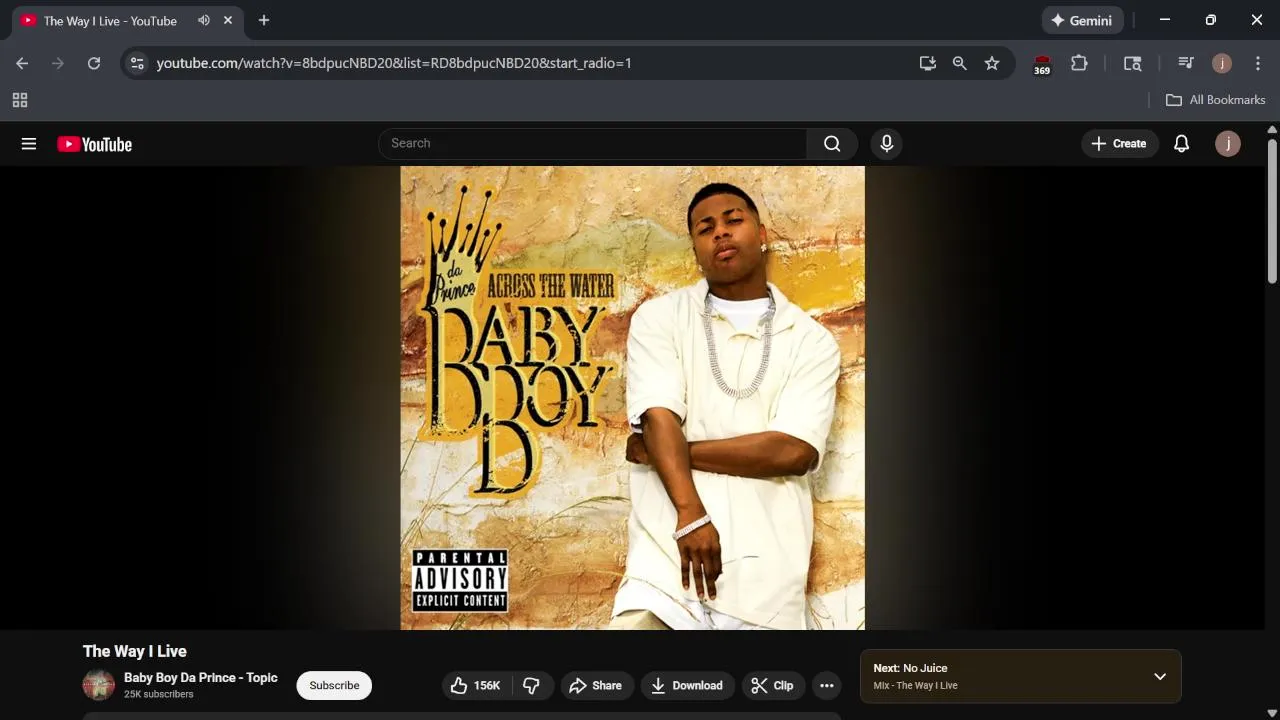Screen dimensions: 1280x720
Task: Dislike this video
Action: coord(532,685)
